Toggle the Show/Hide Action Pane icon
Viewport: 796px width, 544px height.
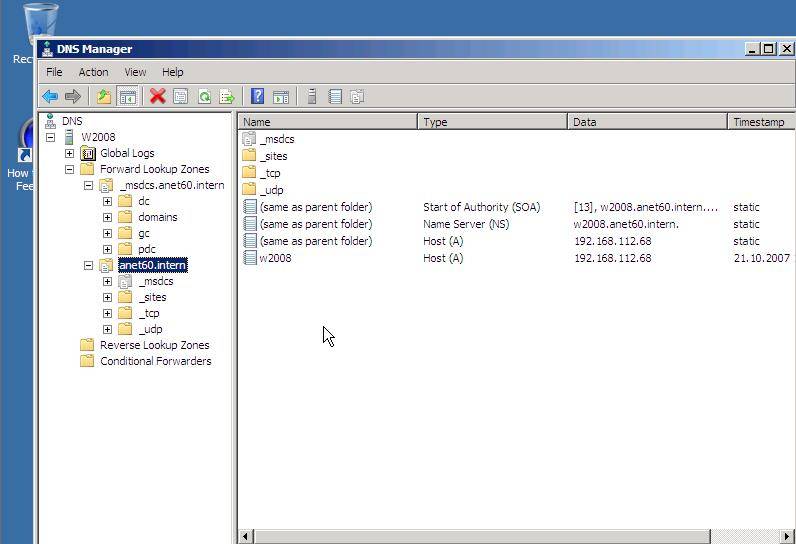pos(281,96)
